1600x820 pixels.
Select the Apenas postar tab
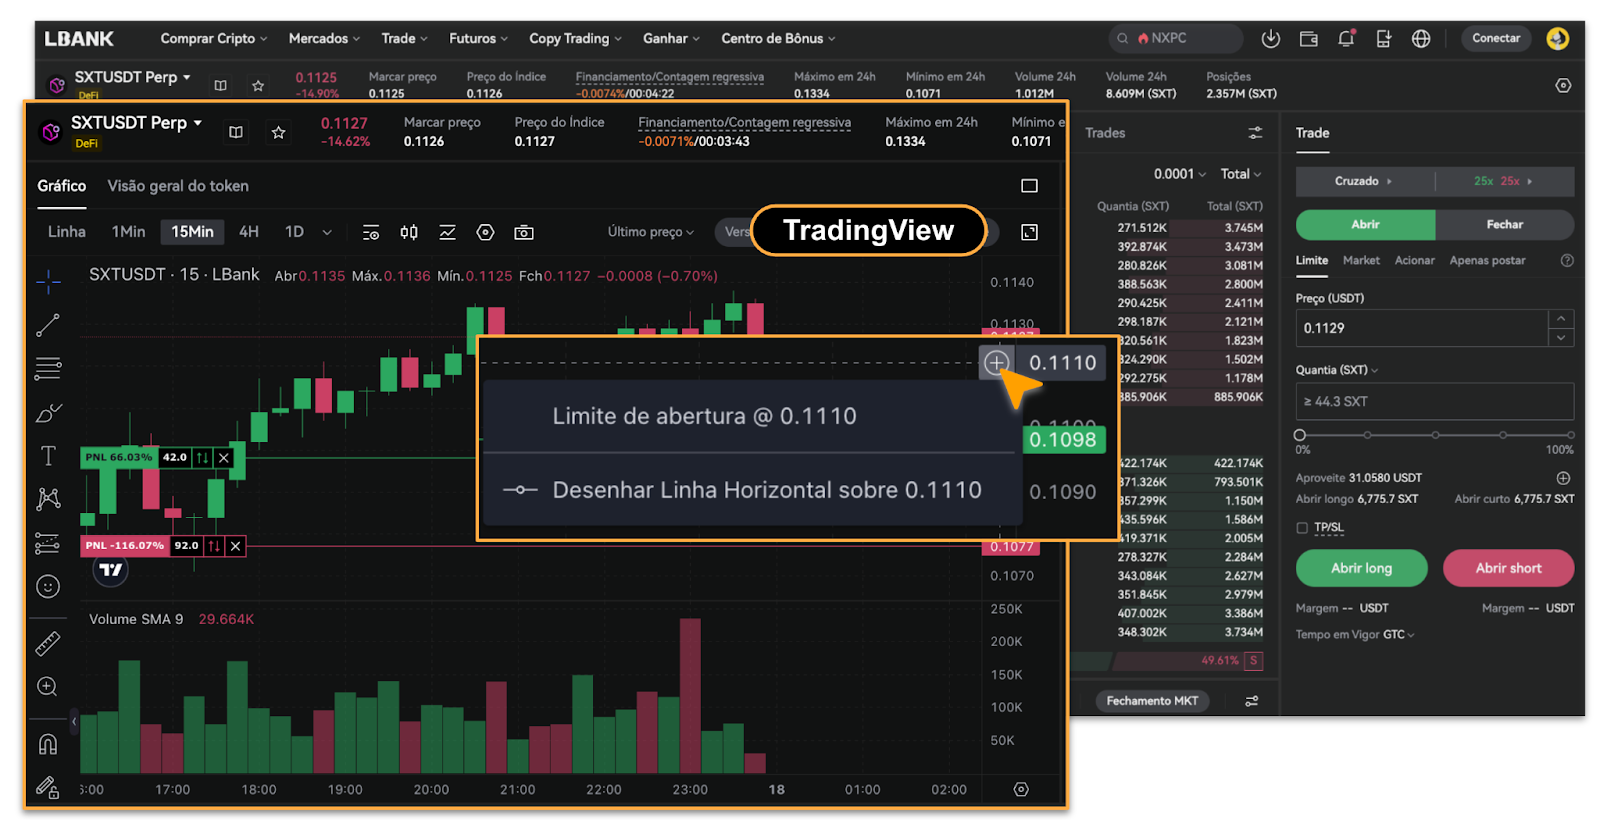[x=1487, y=260]
